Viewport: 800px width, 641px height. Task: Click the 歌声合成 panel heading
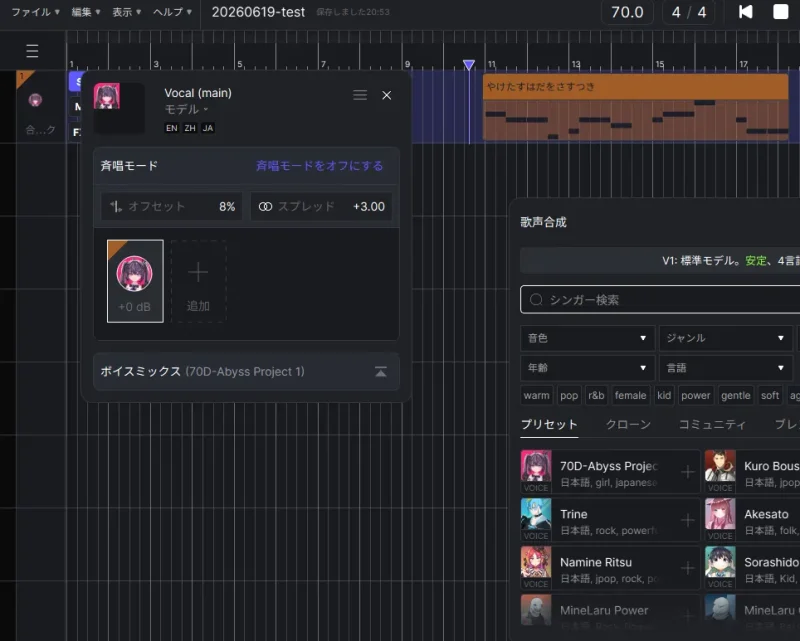[543, 222]
